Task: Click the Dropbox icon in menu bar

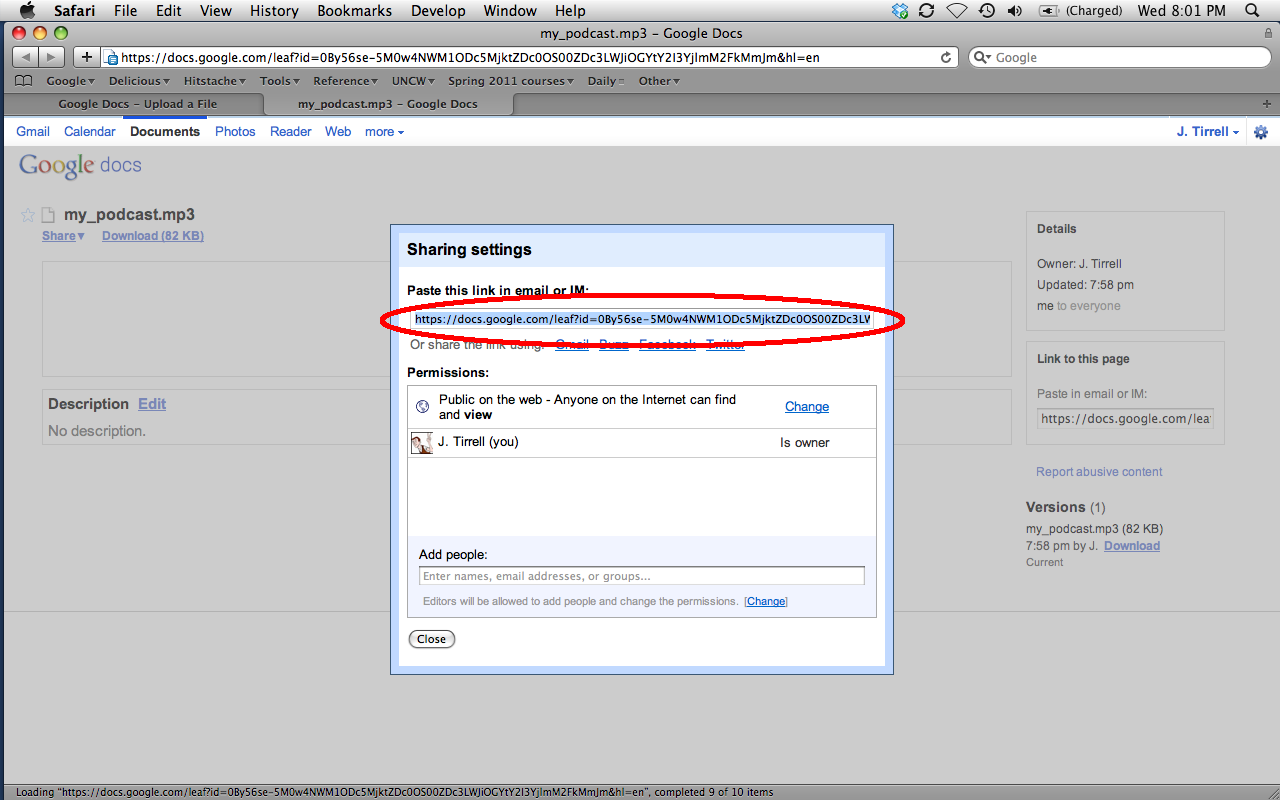Action: click(x=900, y=11)
